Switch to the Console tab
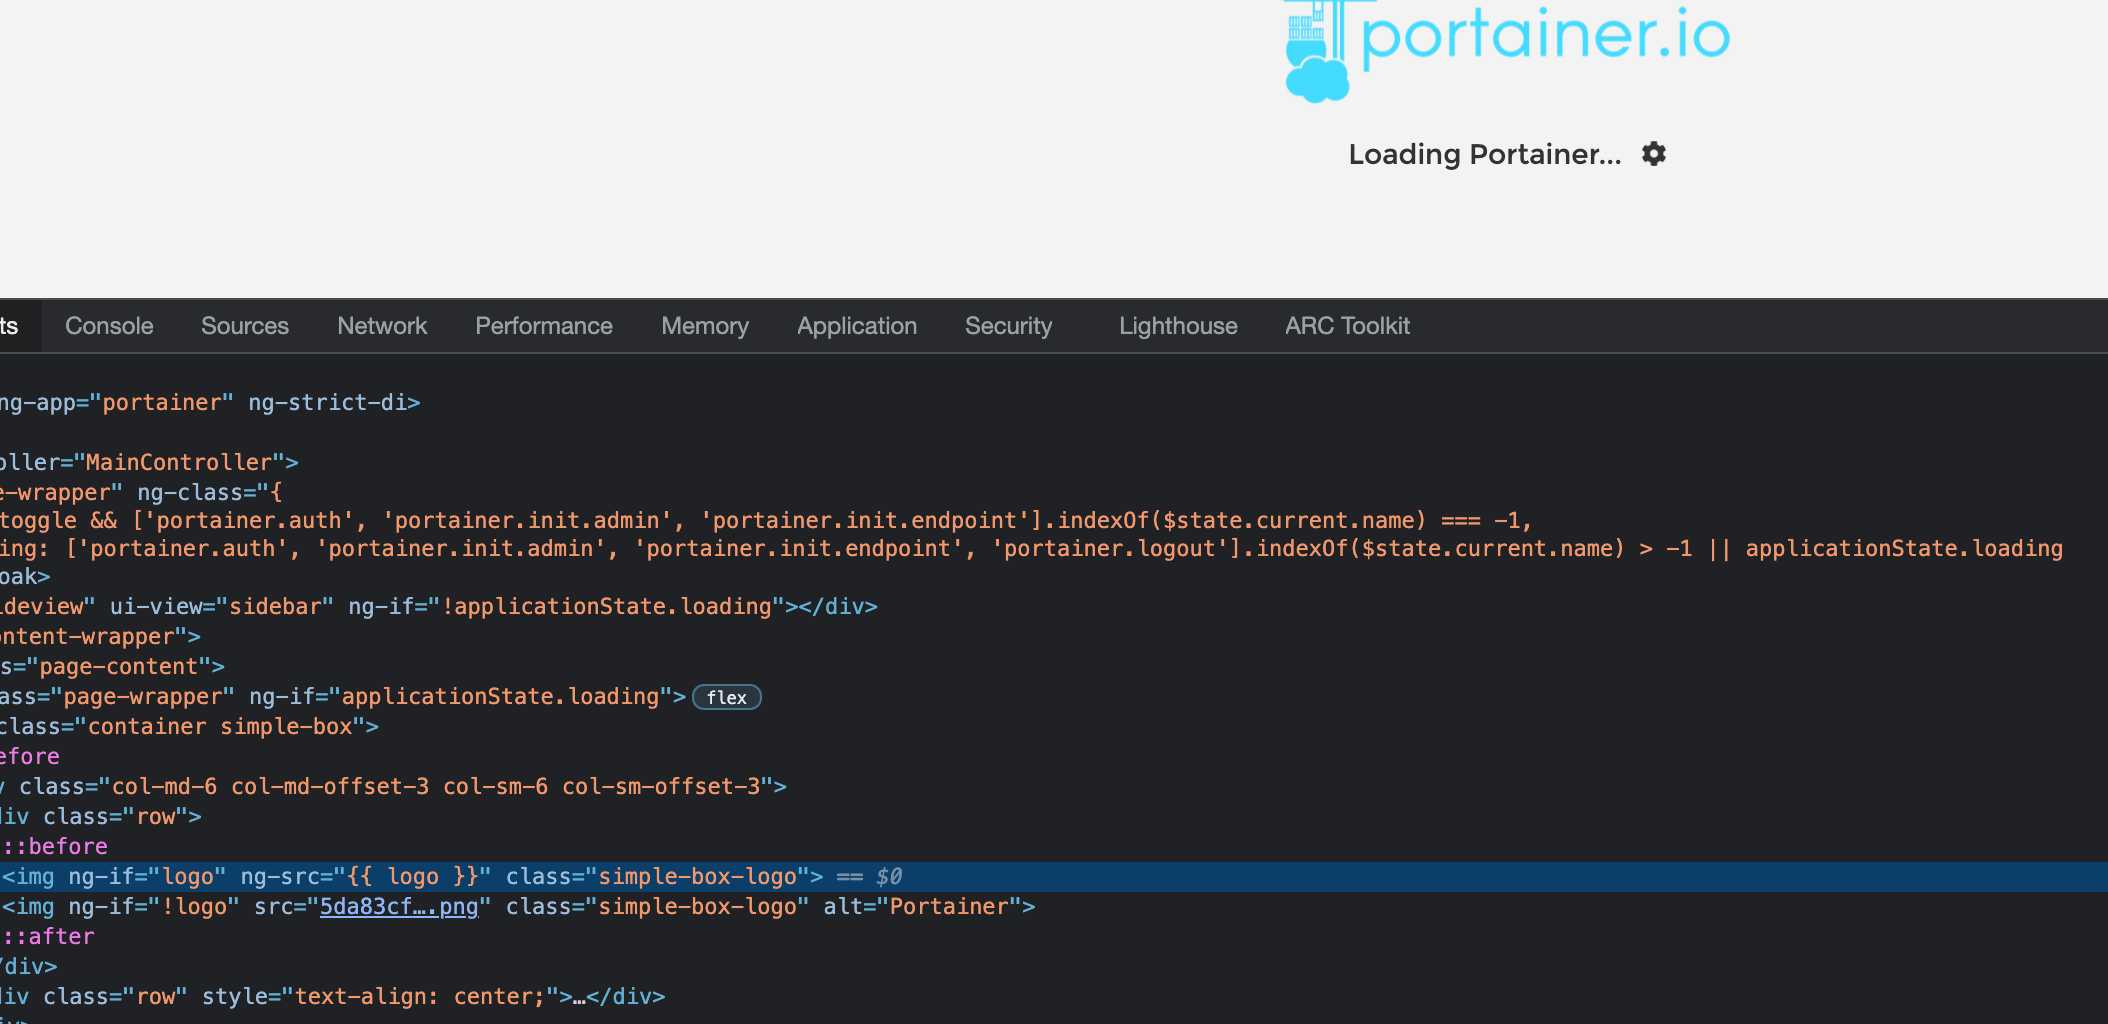 click(x=109, y=325)
